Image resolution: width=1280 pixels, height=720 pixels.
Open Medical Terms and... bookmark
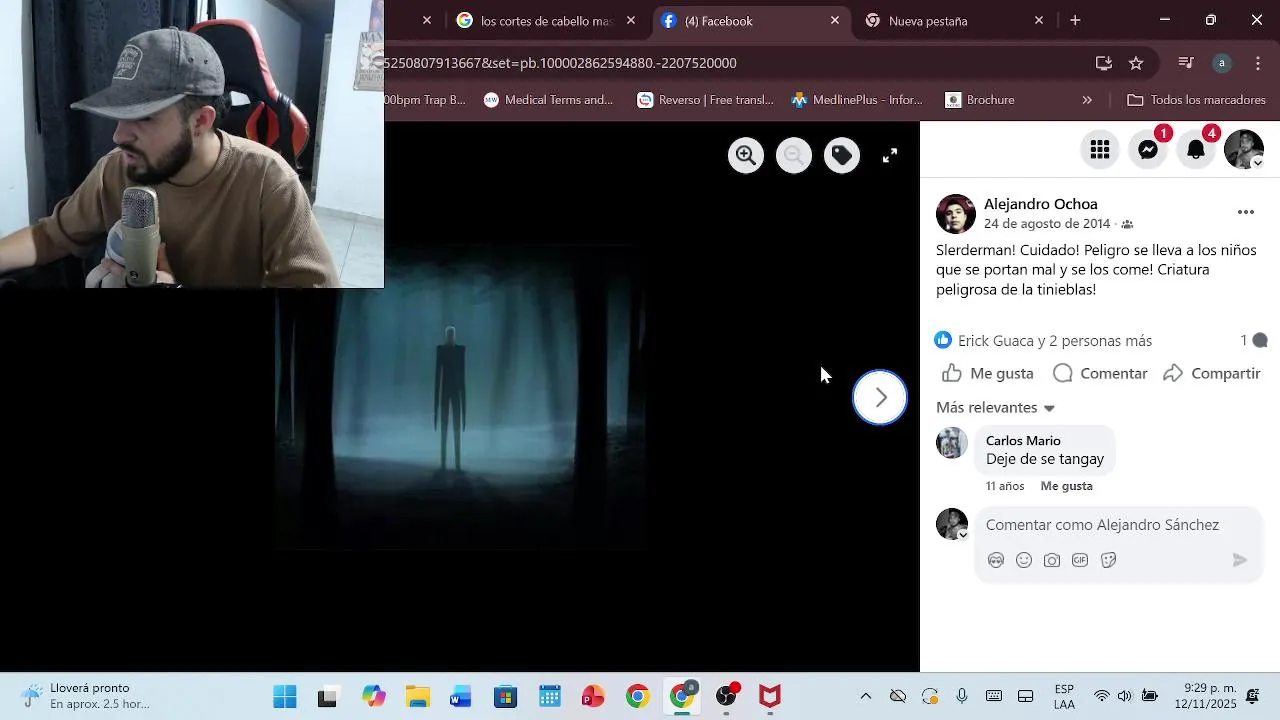coord(548,100)
